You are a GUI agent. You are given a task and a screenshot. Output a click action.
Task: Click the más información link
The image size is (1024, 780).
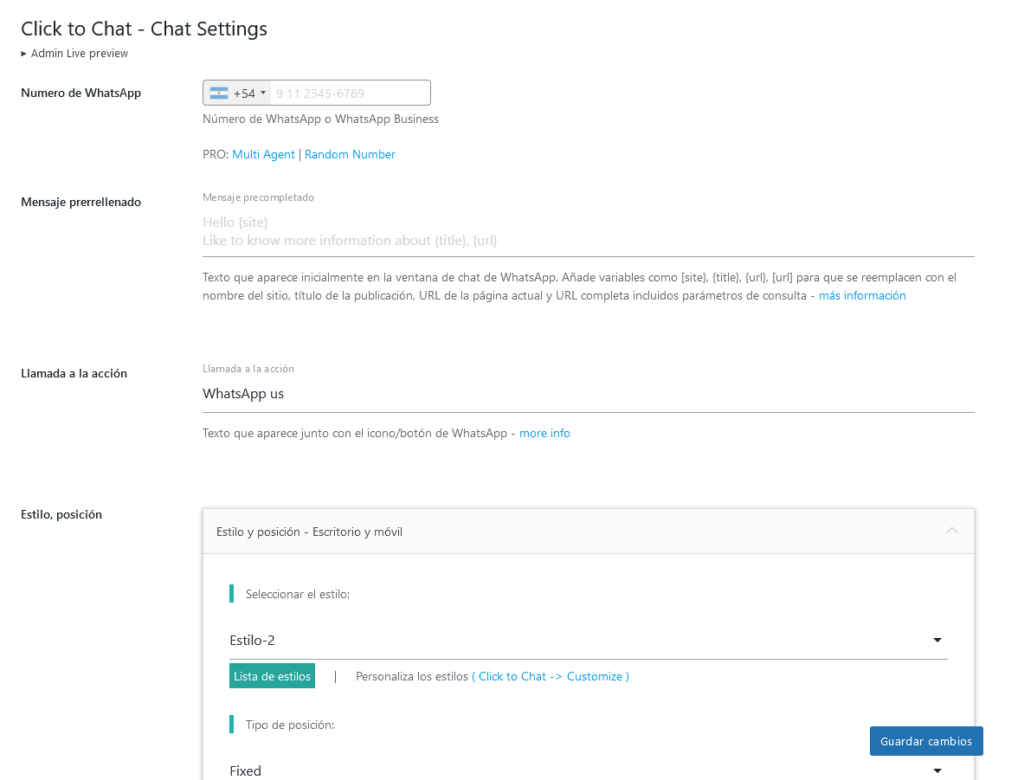click(862, 295)
